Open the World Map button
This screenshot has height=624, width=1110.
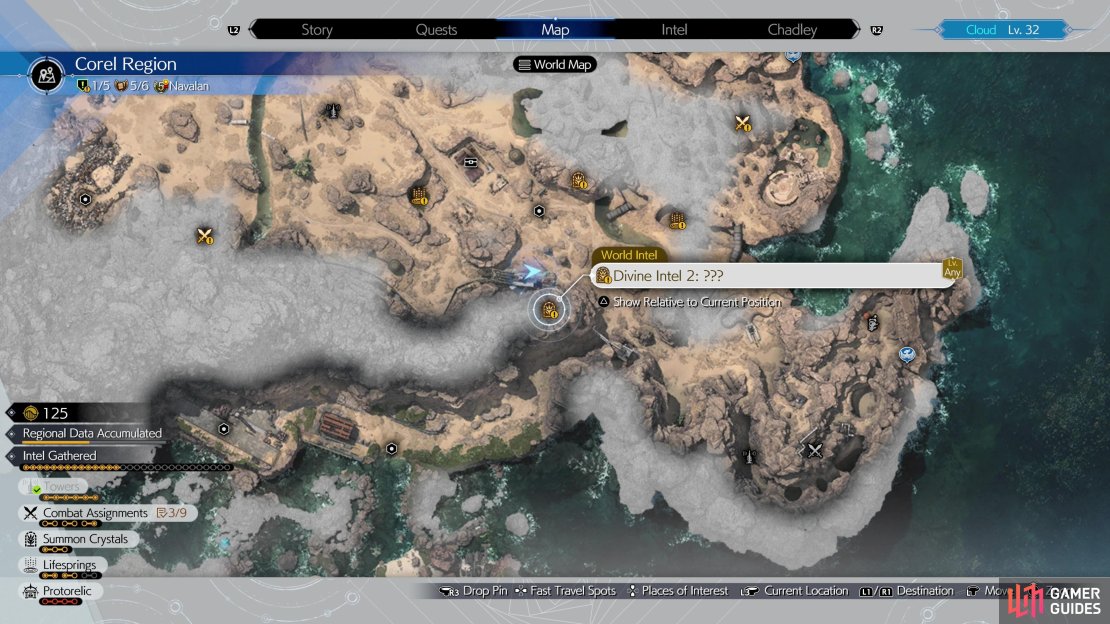pos(555,64)
